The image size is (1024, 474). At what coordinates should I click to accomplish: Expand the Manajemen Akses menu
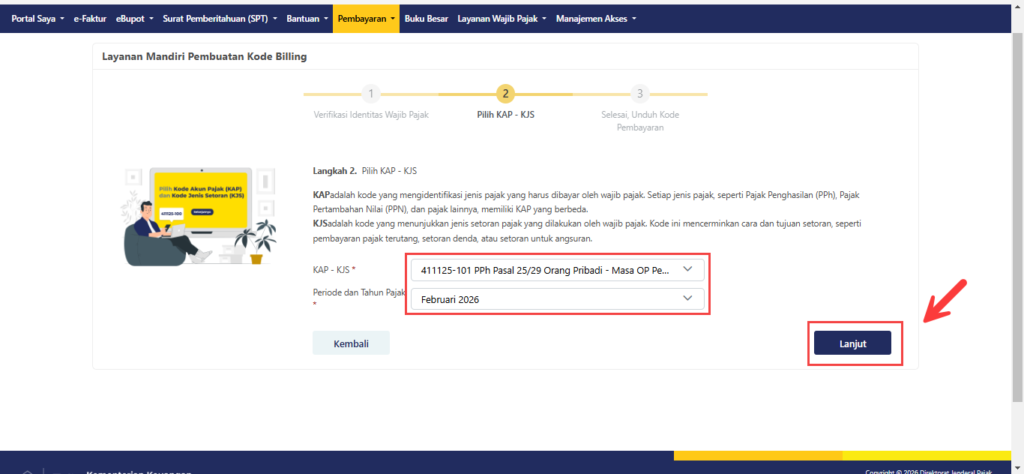point(595,18)
